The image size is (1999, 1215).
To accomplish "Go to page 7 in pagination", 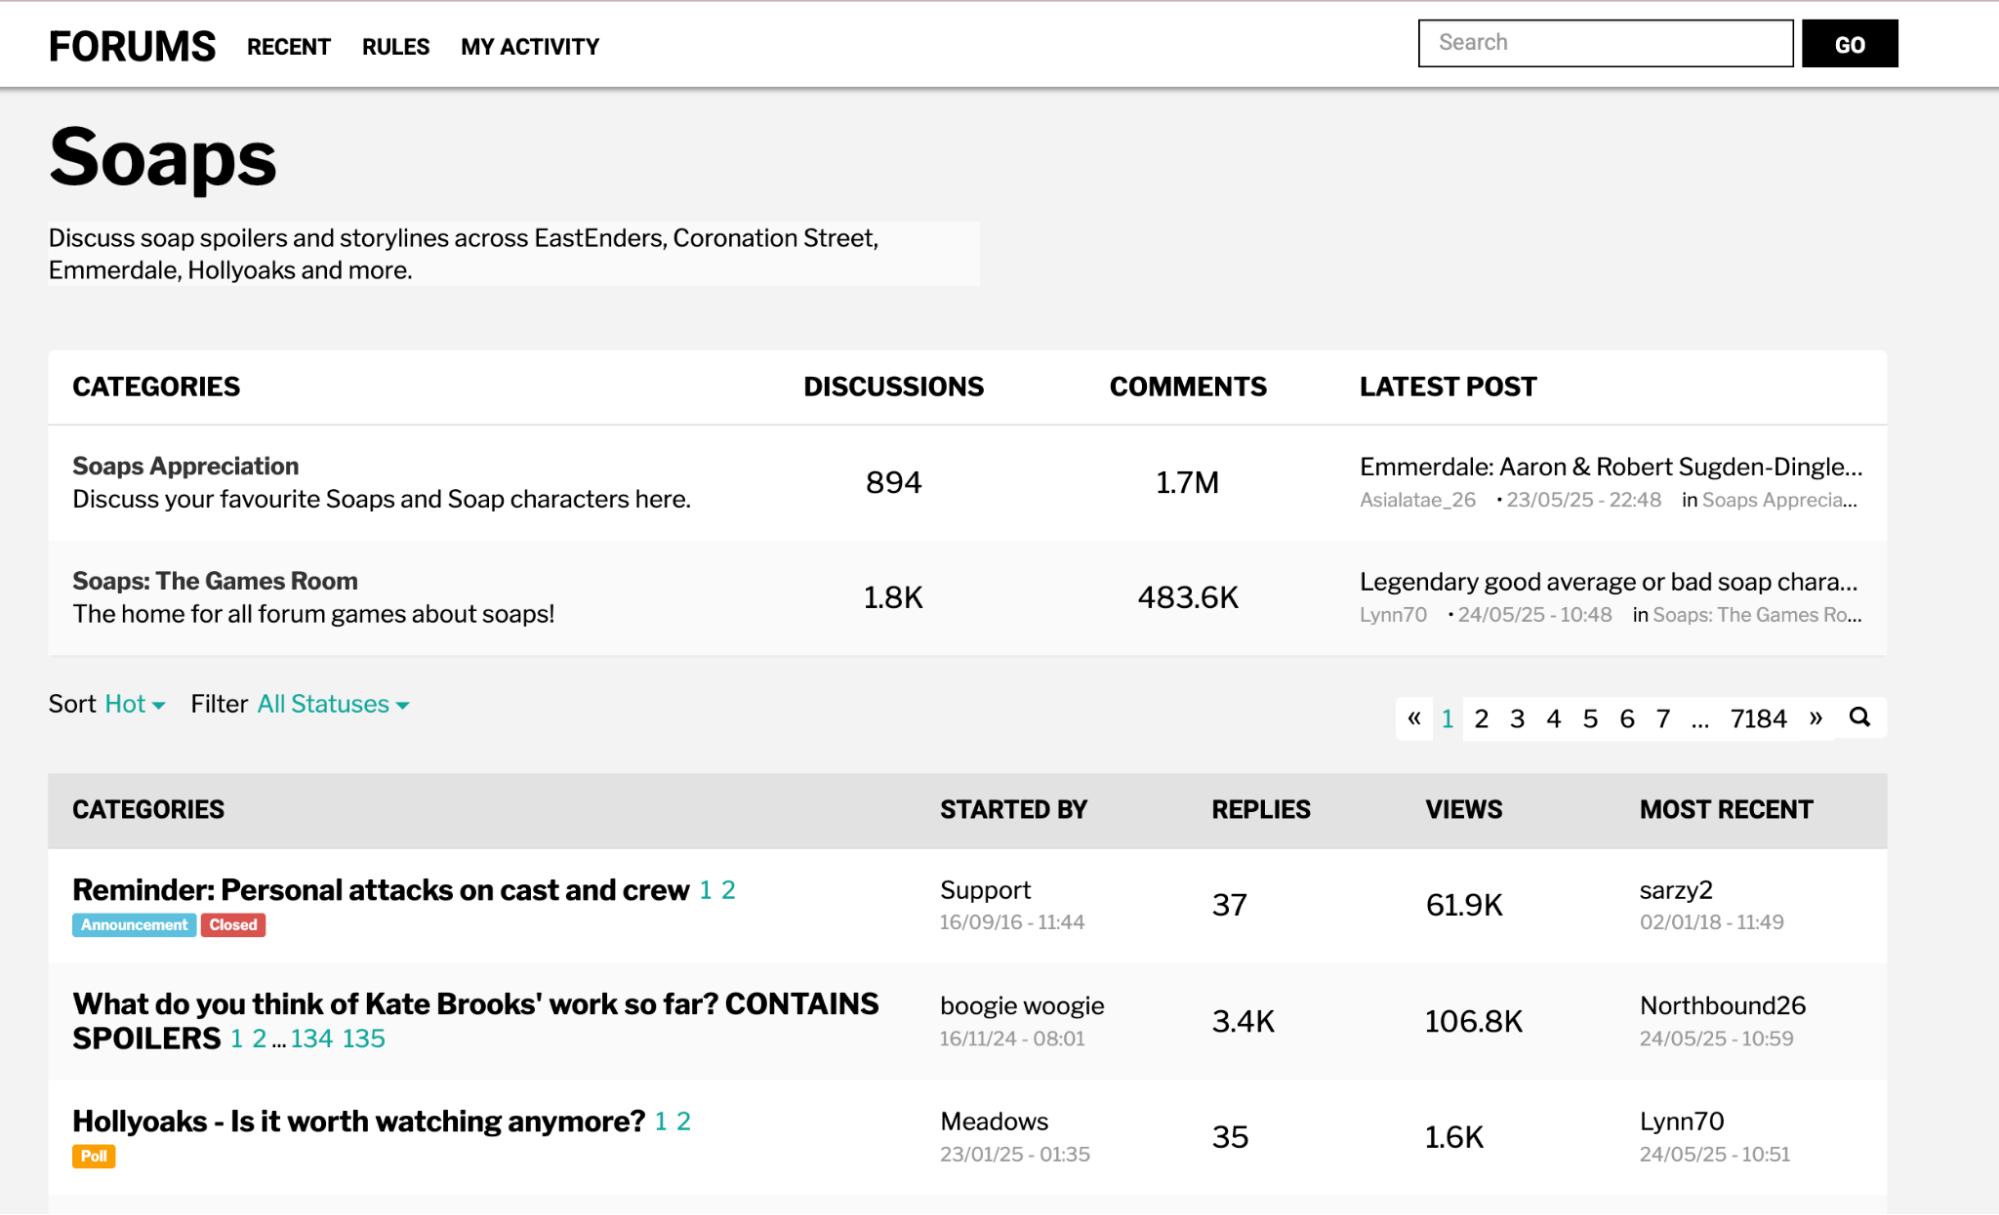I will 1663,718.
